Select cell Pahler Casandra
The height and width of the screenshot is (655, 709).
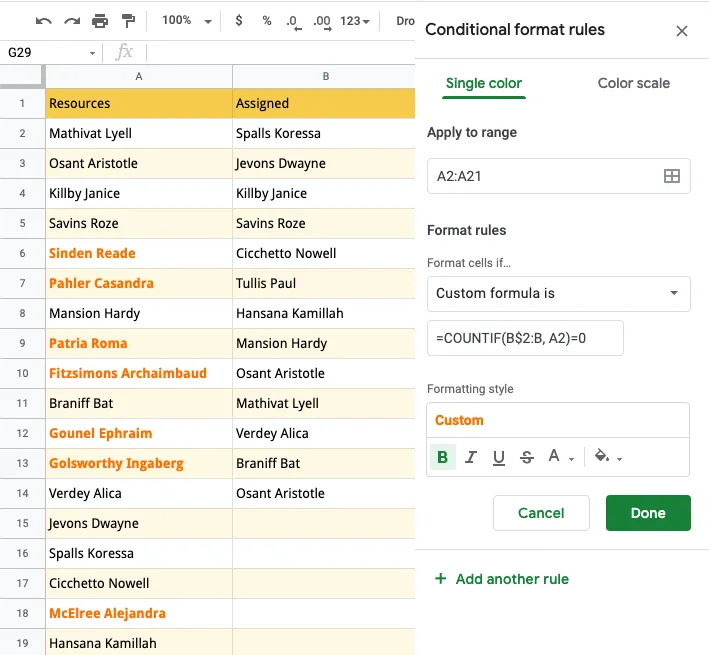[139, 283]
